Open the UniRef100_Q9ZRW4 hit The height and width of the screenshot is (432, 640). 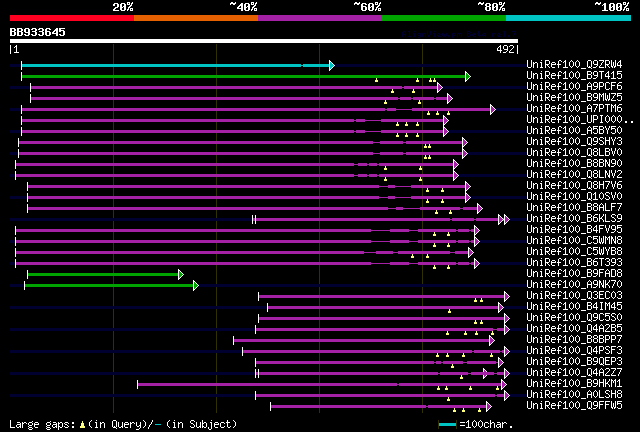click(574, 65)
